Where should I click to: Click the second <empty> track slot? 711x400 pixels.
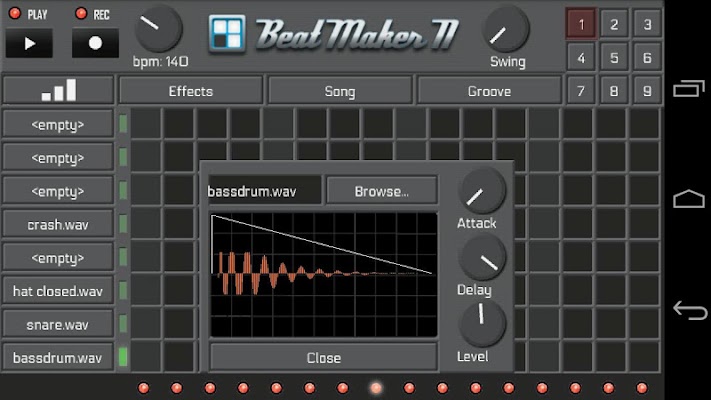pyautogui.click(x=58, y=157)
